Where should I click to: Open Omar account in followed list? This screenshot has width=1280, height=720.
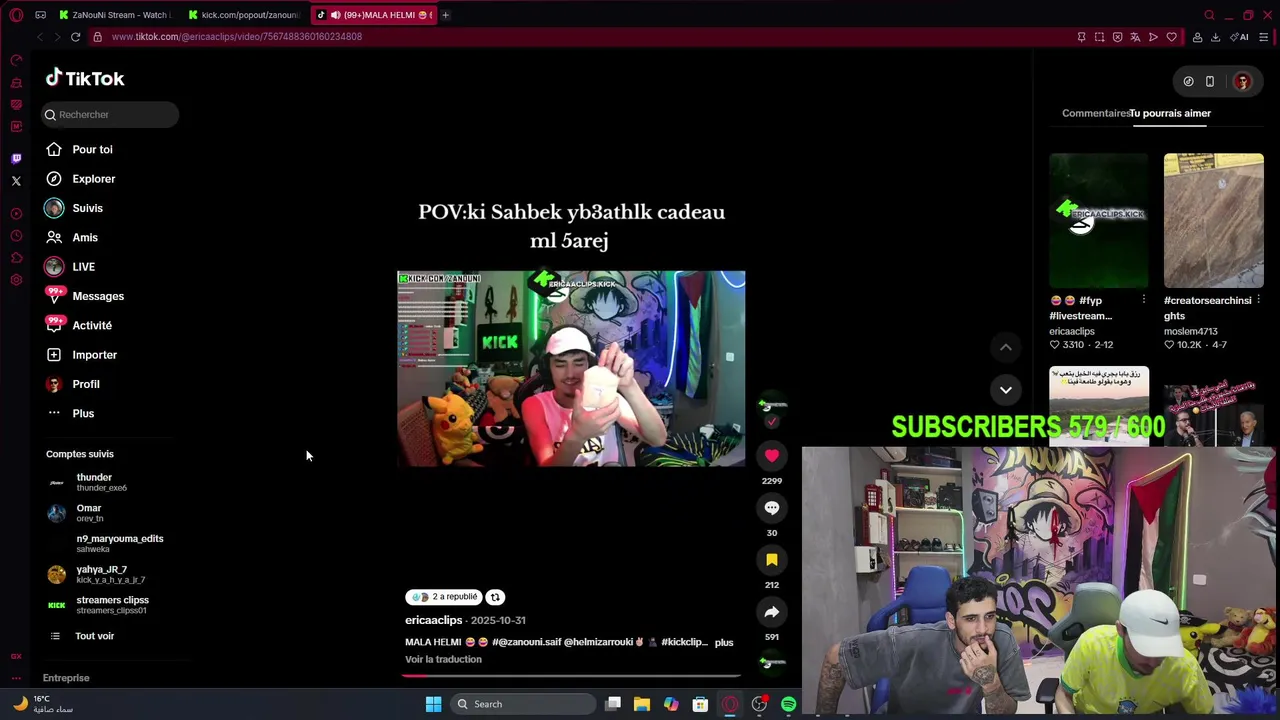pos(89,513)
